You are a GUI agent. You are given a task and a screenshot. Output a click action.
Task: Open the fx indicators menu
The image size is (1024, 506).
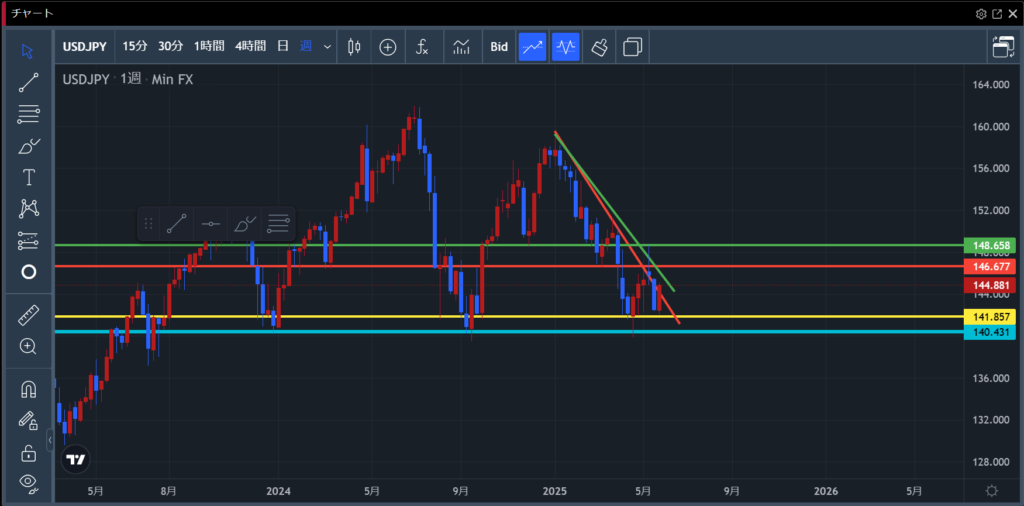point(422,46)
